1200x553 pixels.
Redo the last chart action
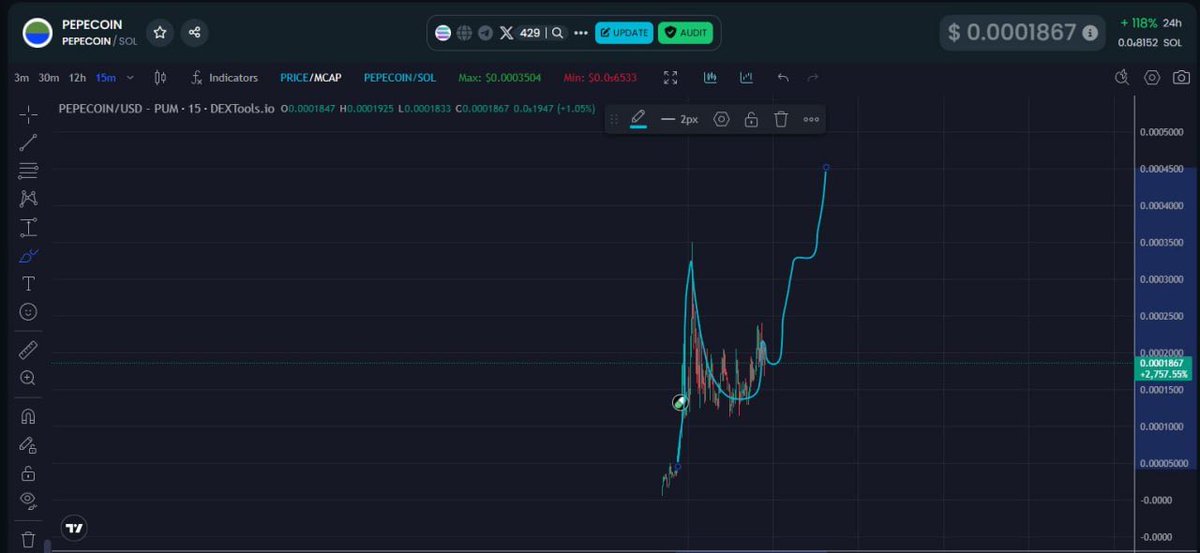[813, 77]
